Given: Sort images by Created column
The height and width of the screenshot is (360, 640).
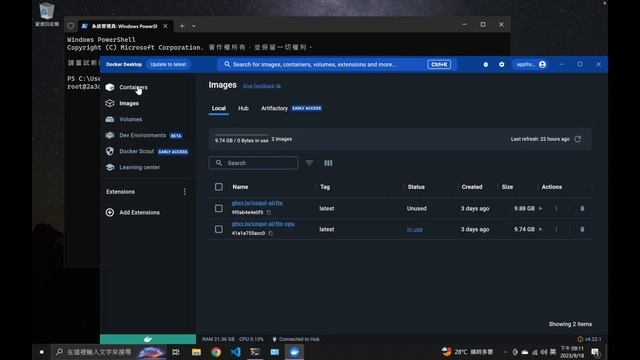Looking at the screenshot, I should pos(472,187).
